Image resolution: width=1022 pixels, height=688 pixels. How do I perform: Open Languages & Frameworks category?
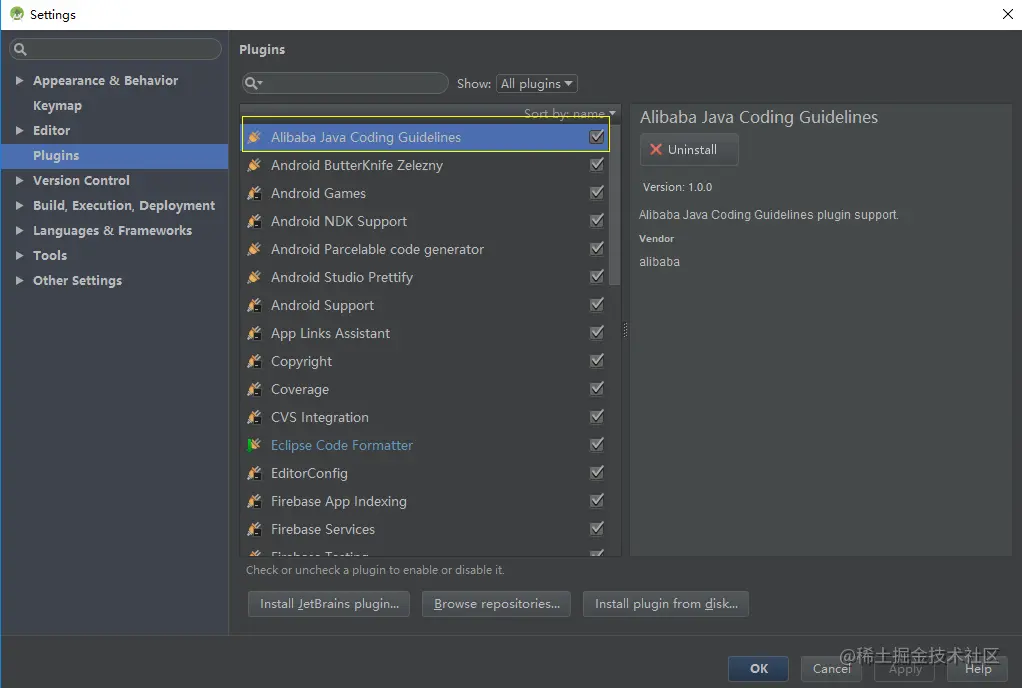[x=113, y=231]
